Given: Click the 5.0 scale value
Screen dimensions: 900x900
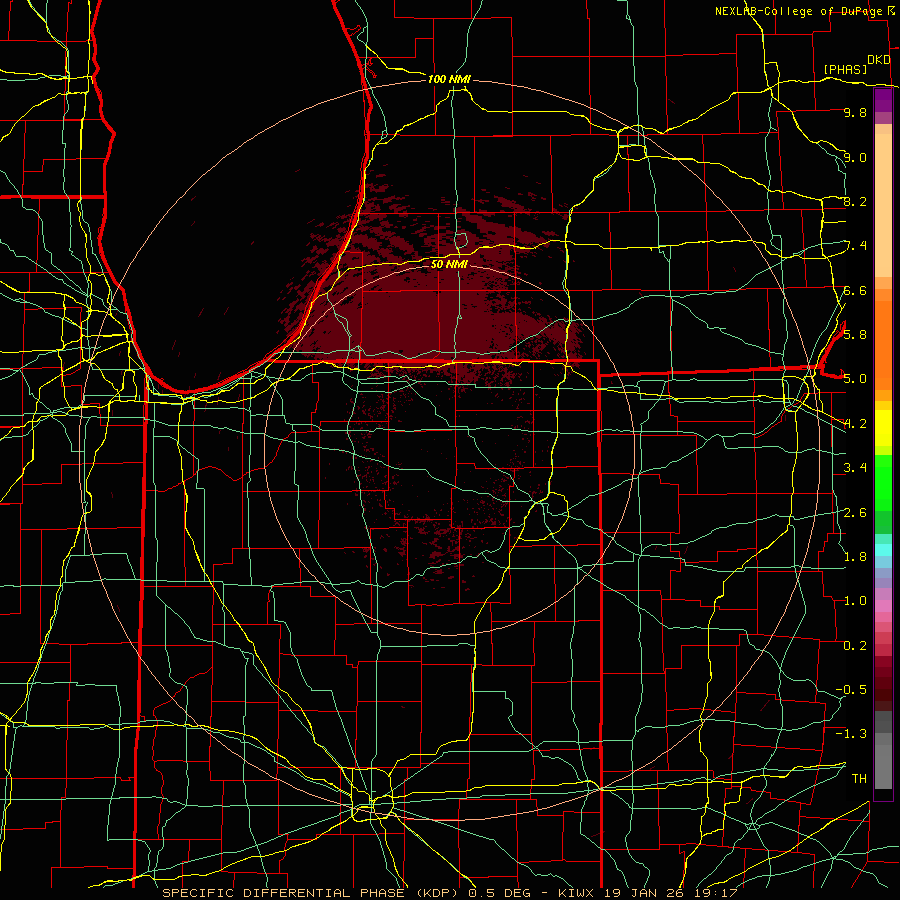Looking at the screenshot, I should pos(855,379).
